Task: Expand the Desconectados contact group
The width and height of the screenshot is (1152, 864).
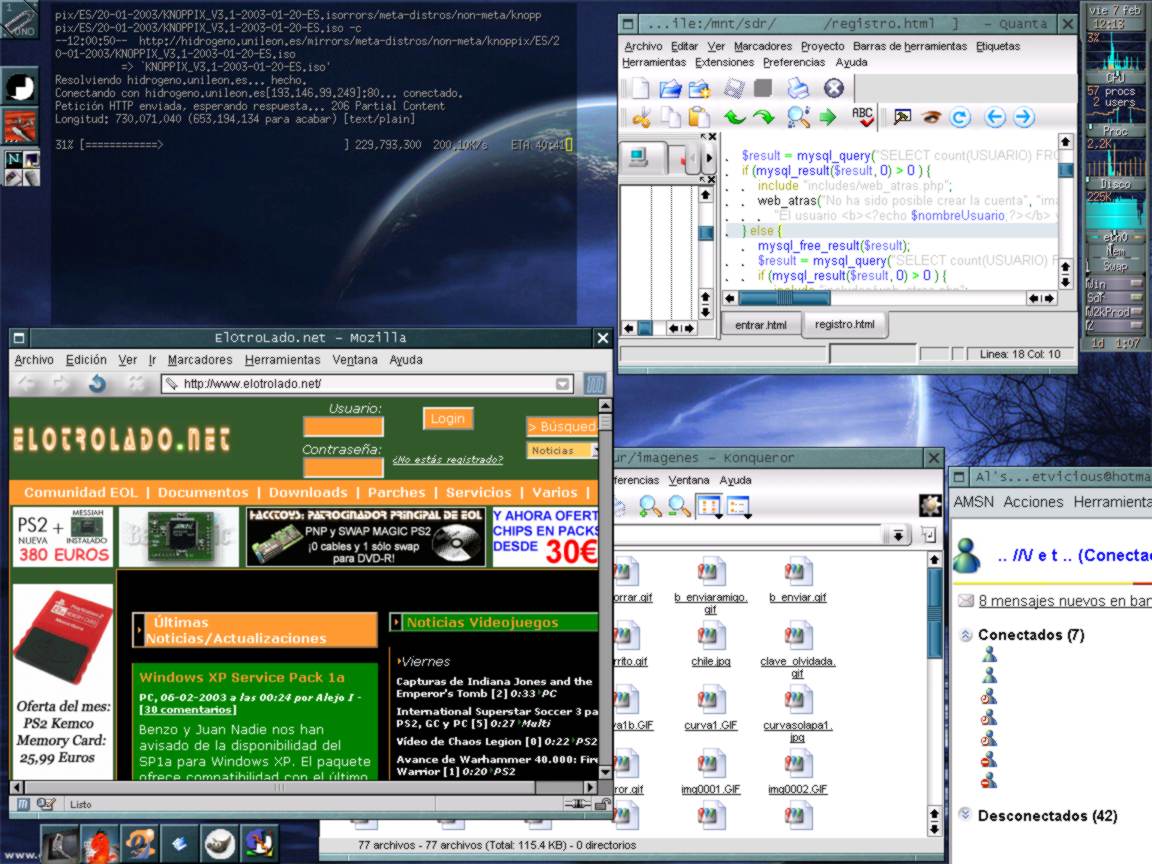Action: click(x=966, y=815)
